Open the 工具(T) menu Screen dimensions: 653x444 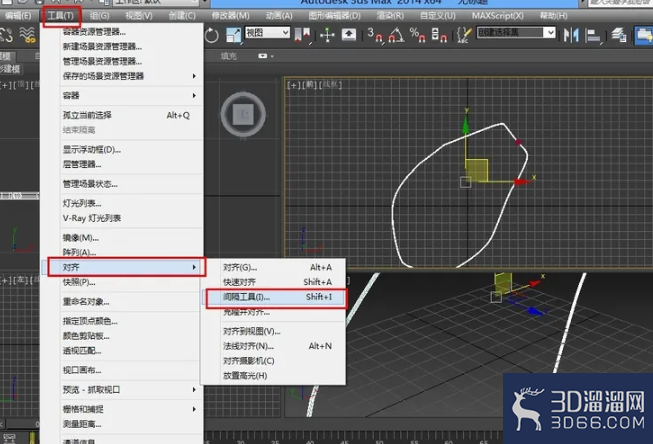click(x=61, y=16)
